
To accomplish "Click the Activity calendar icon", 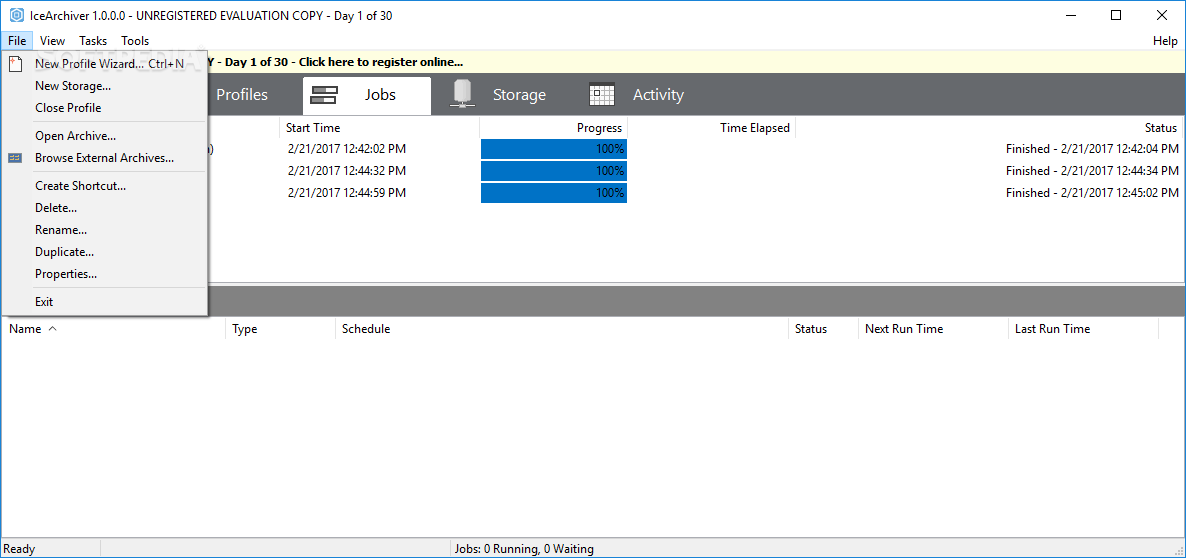I will tap(601, 95).
